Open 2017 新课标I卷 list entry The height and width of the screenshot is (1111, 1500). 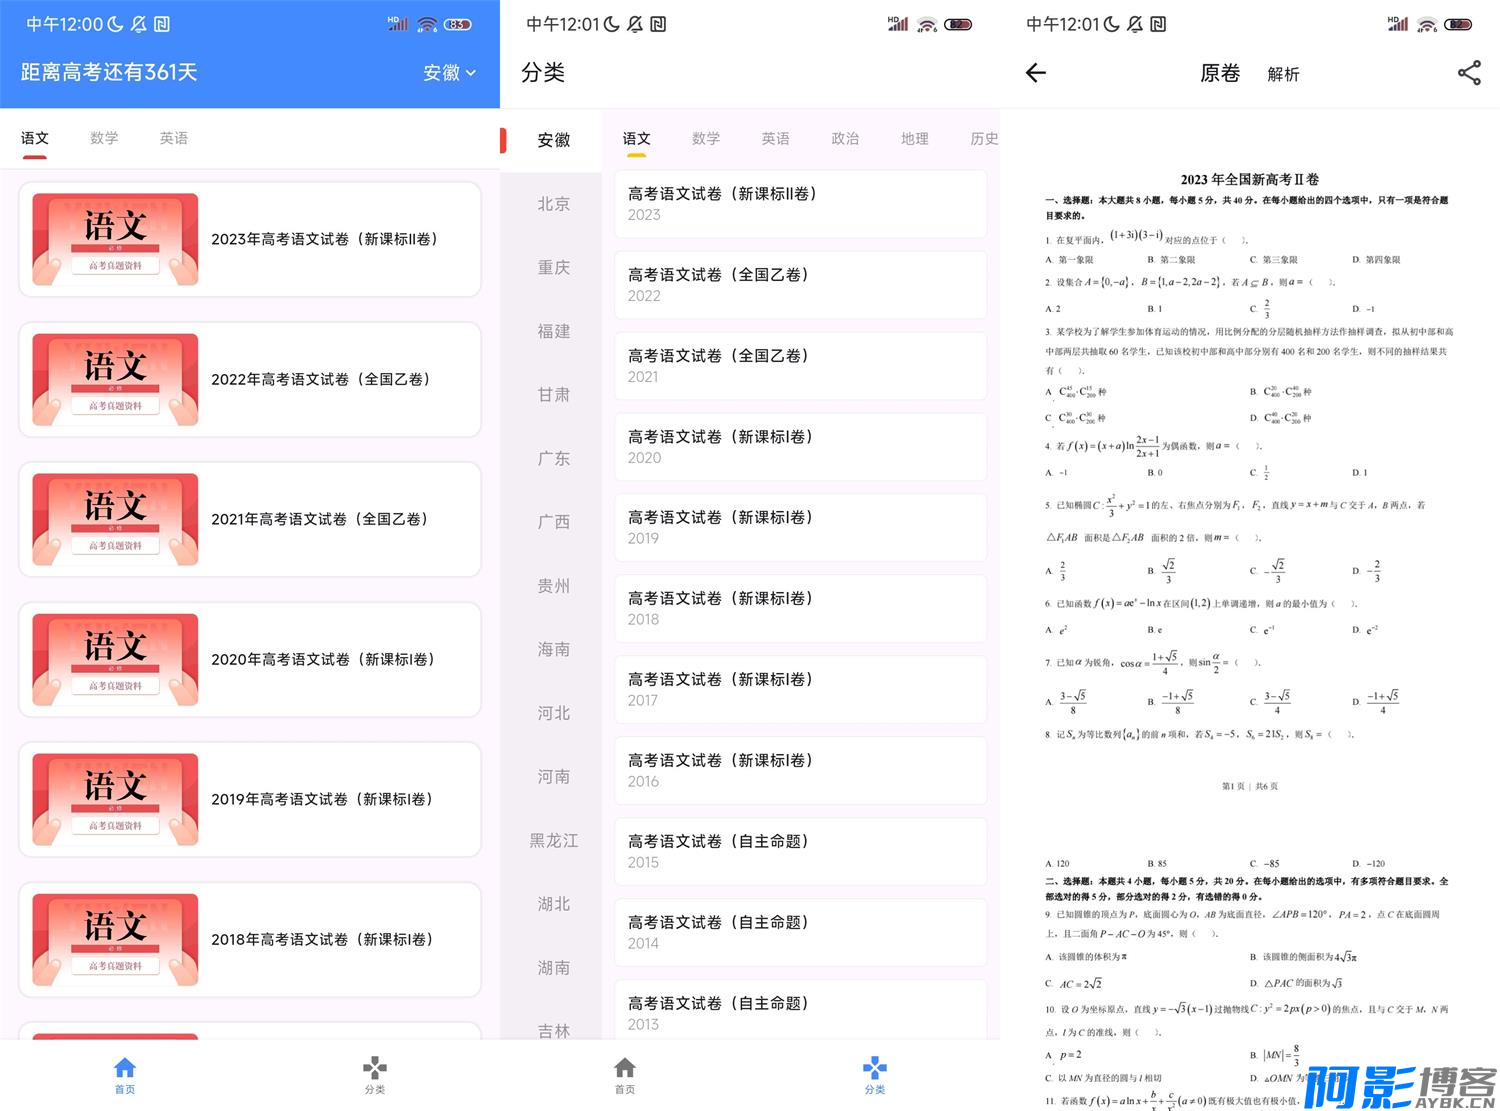click(800, 689)
